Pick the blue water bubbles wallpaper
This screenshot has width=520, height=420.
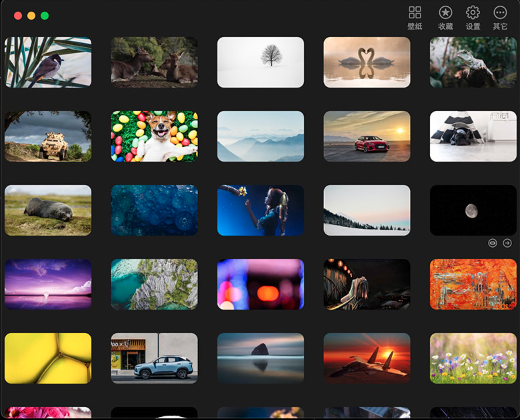(154, 210)
